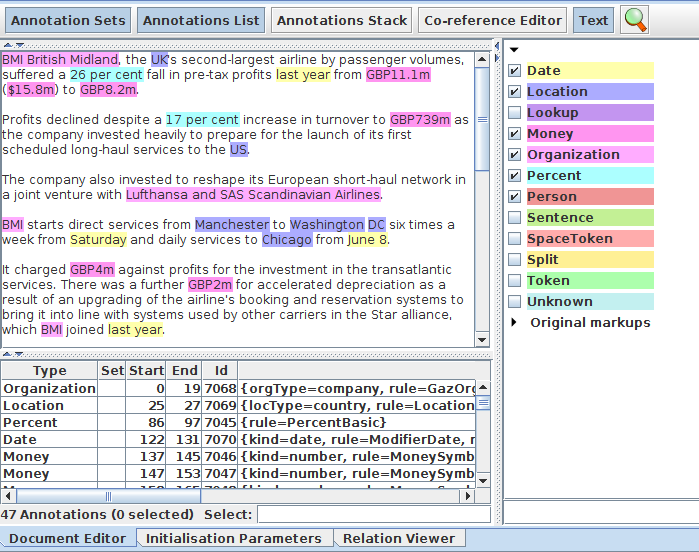Screen dimensions: 699x552
Task: Enable the Lookup annotation checkbox
Action: (514, 112)
